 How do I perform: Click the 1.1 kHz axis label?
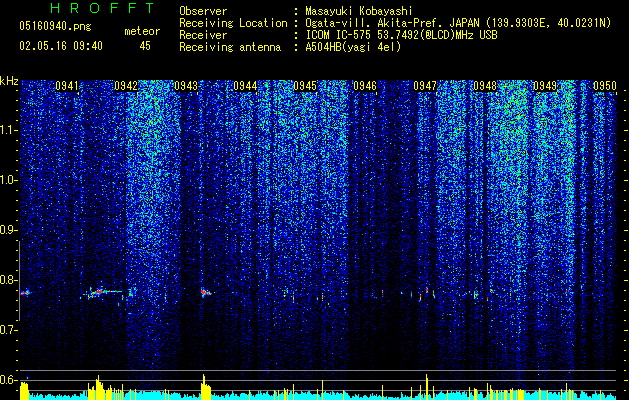click(x=9, y=130)
